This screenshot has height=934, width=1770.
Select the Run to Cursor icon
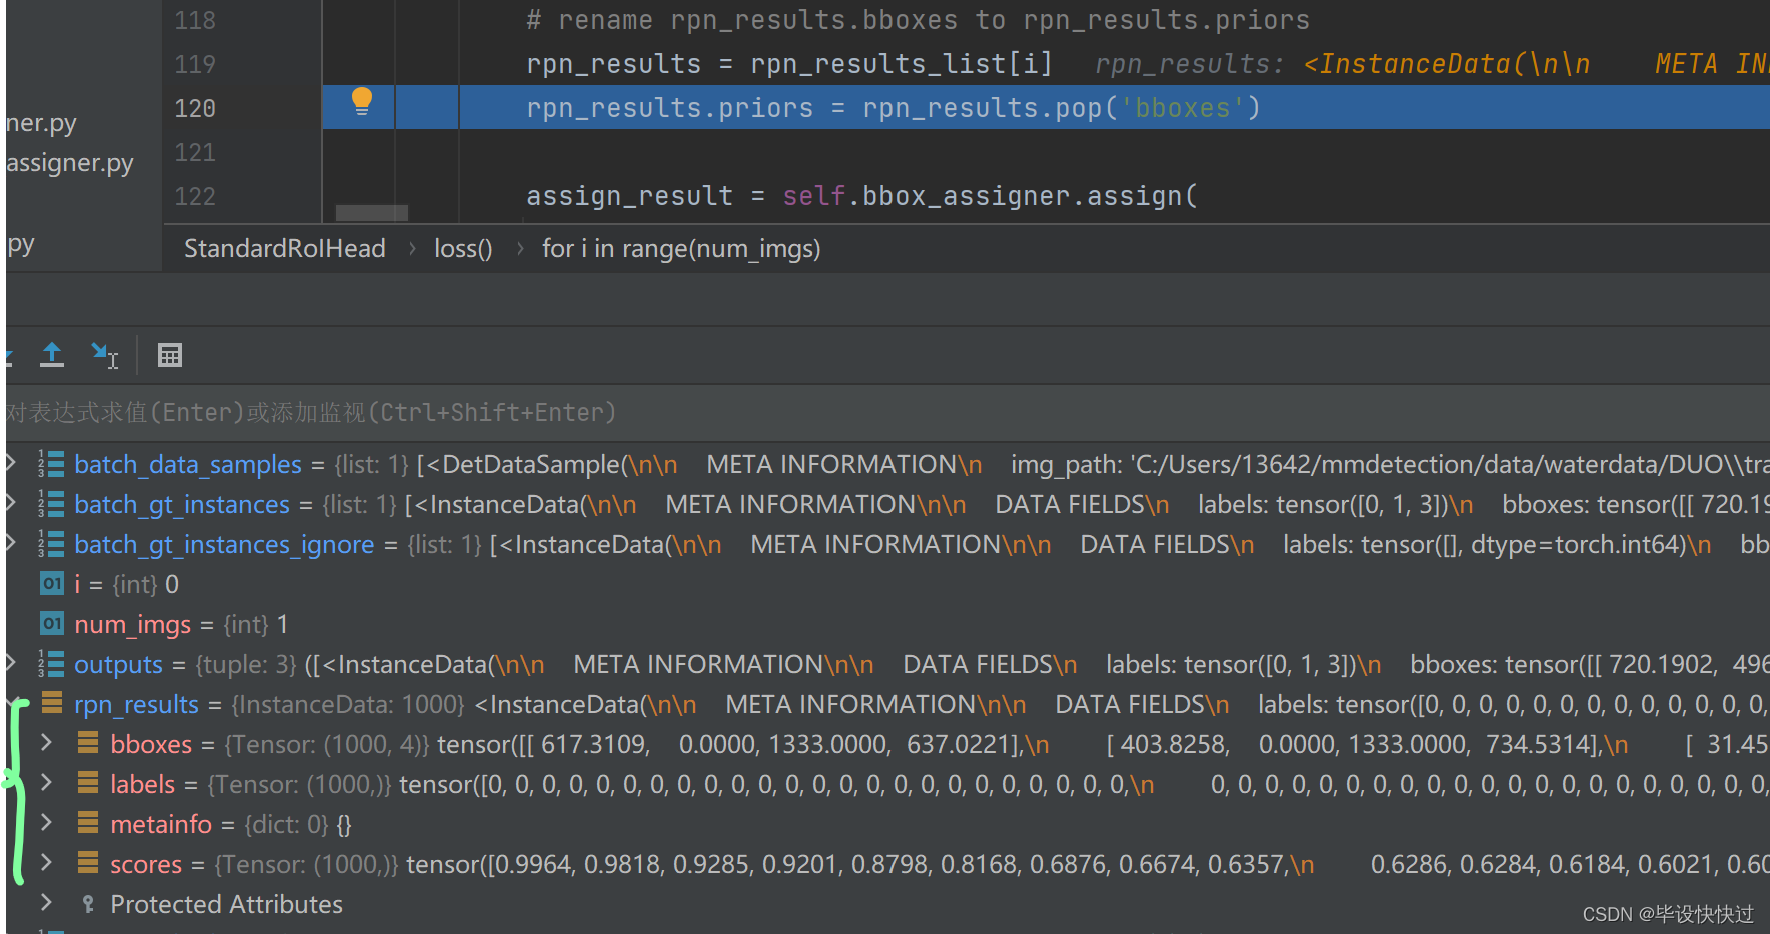[104, 355]
